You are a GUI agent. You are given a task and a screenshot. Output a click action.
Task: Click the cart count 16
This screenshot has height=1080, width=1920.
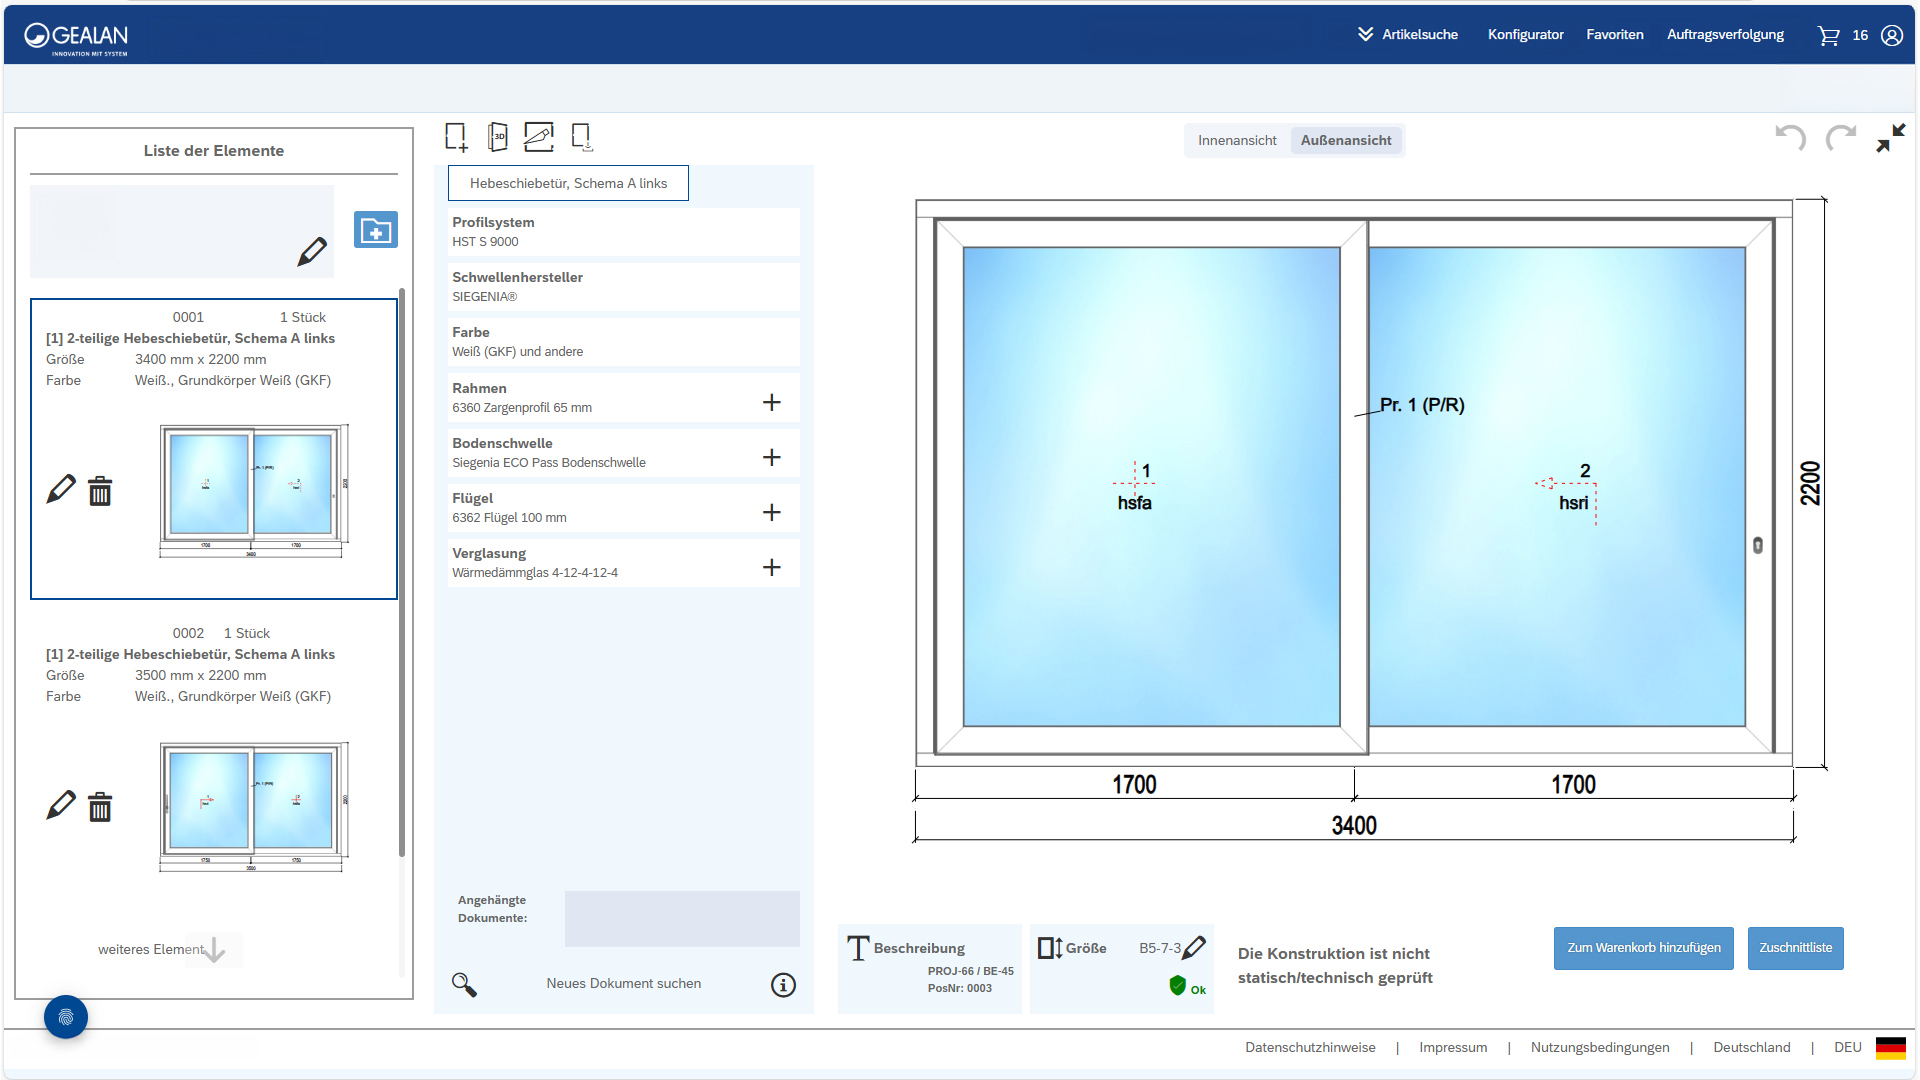click(x=1860, y=35)
